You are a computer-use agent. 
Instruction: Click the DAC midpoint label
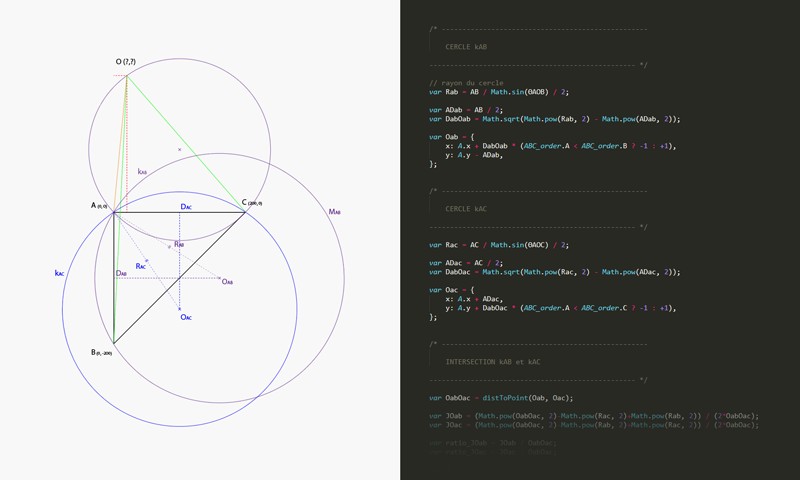[185, 207]
